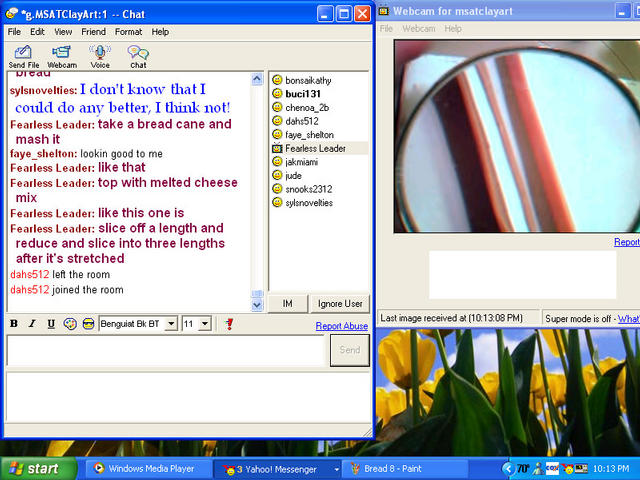Open File menu in Webcam window

(x=386, y=29)
